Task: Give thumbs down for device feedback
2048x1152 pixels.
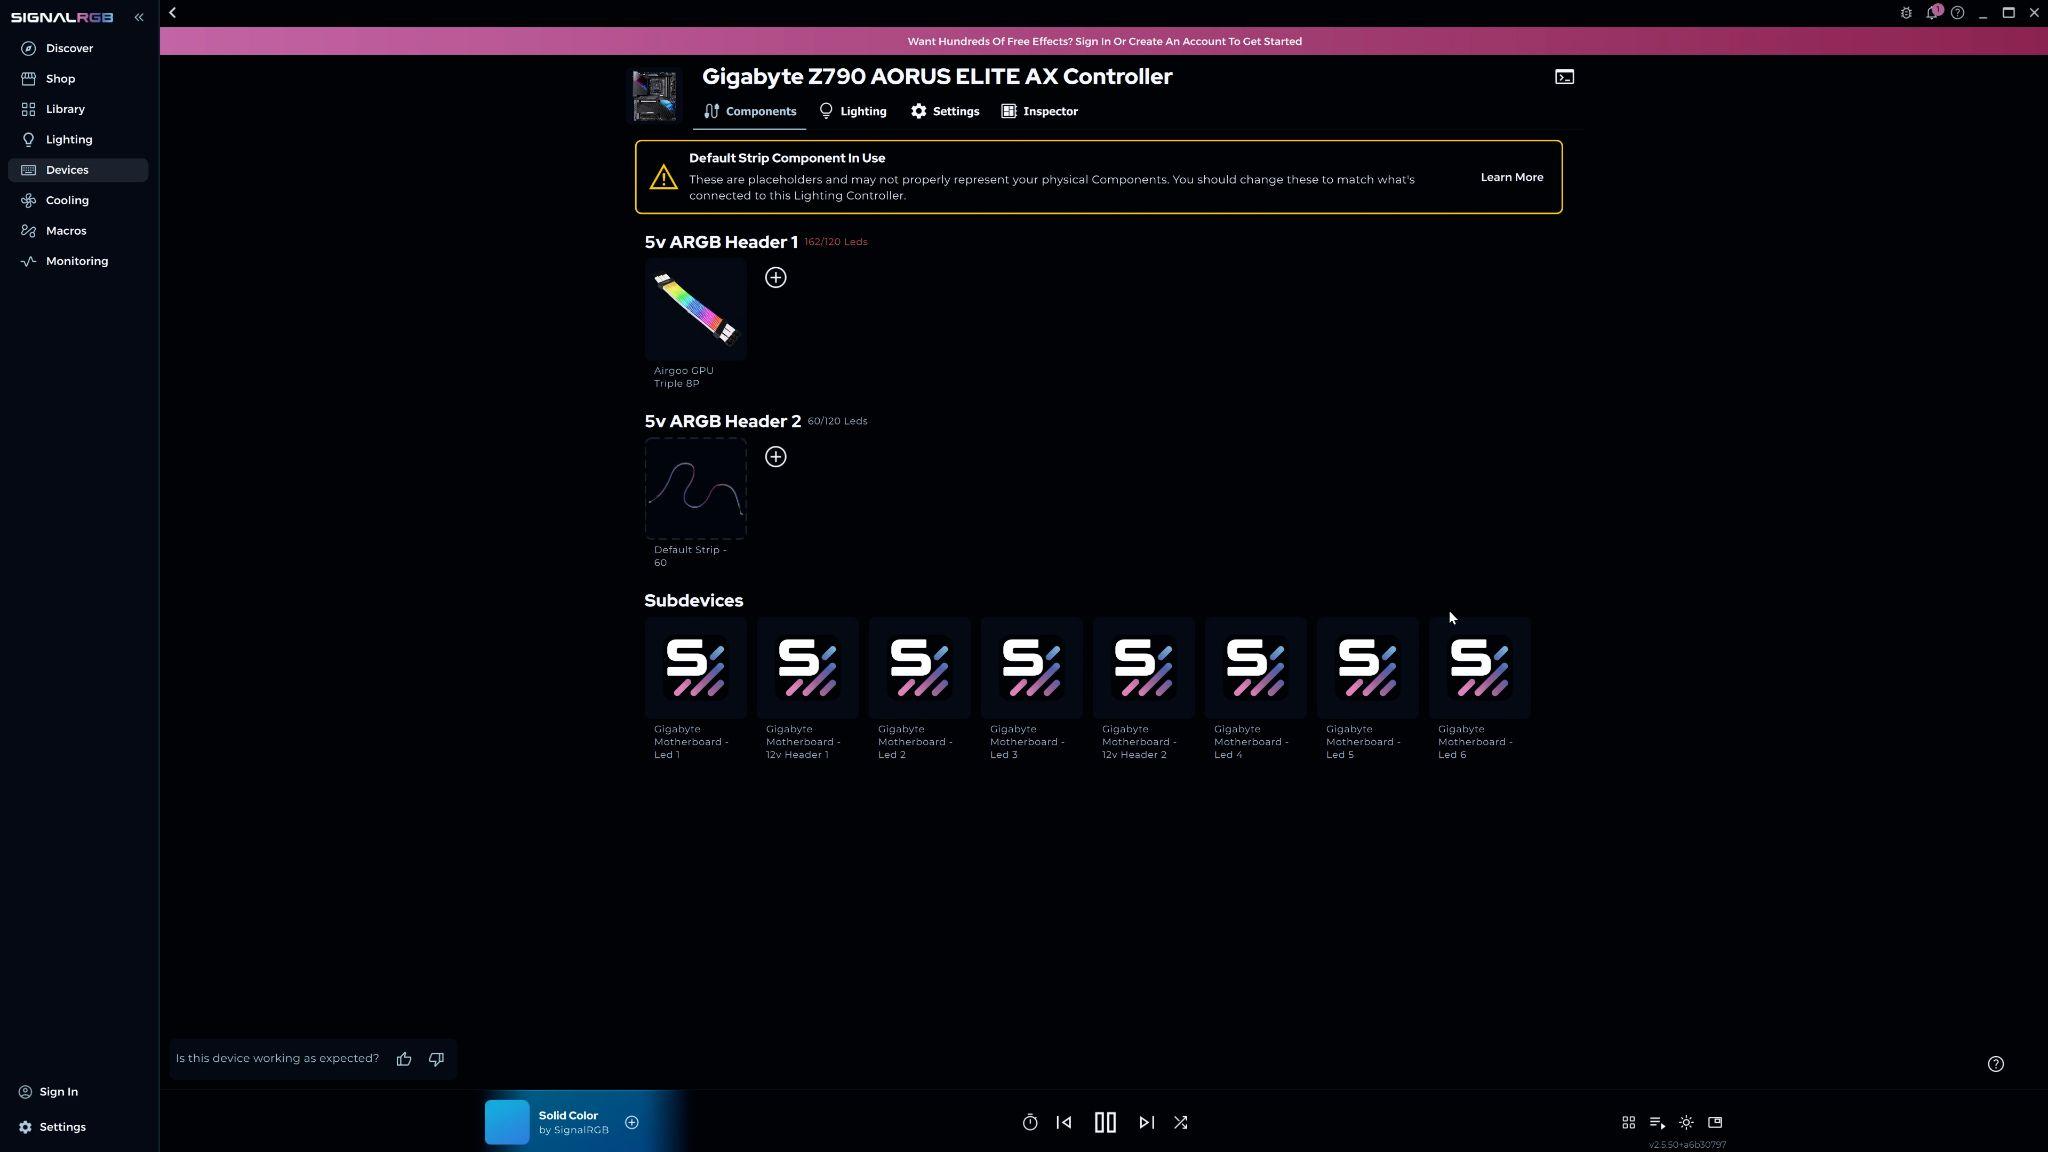Action: [436, 1059]
